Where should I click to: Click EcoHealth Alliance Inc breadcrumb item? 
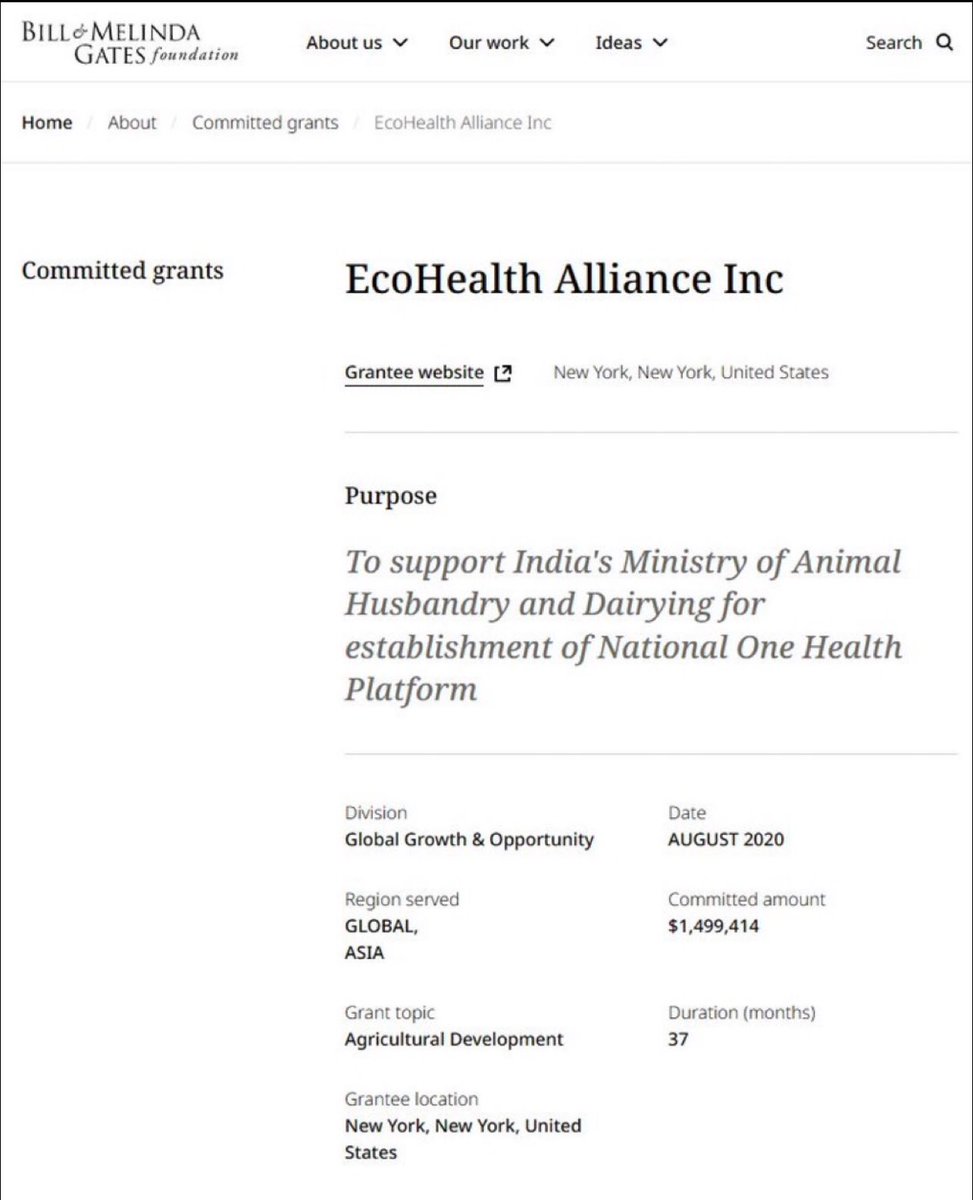(462, 123)
